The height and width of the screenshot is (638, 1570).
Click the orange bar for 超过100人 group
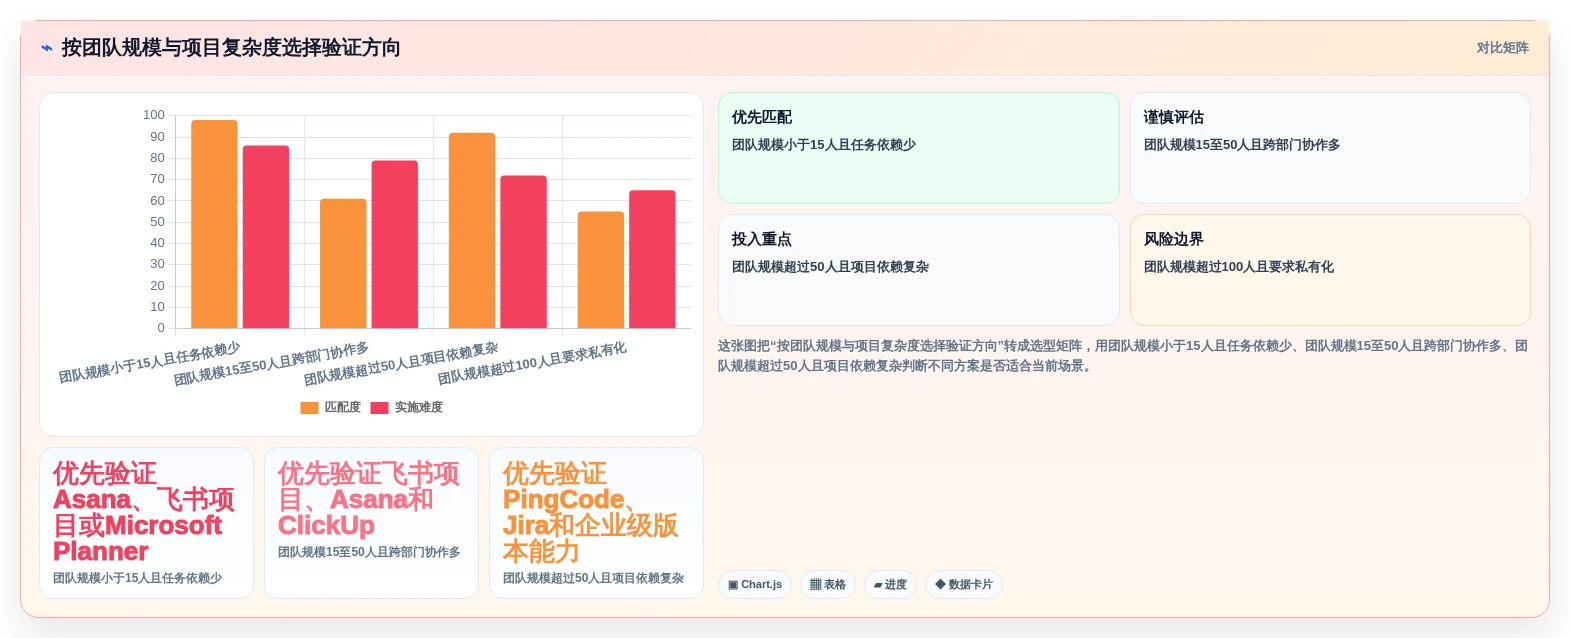(600, 270)
